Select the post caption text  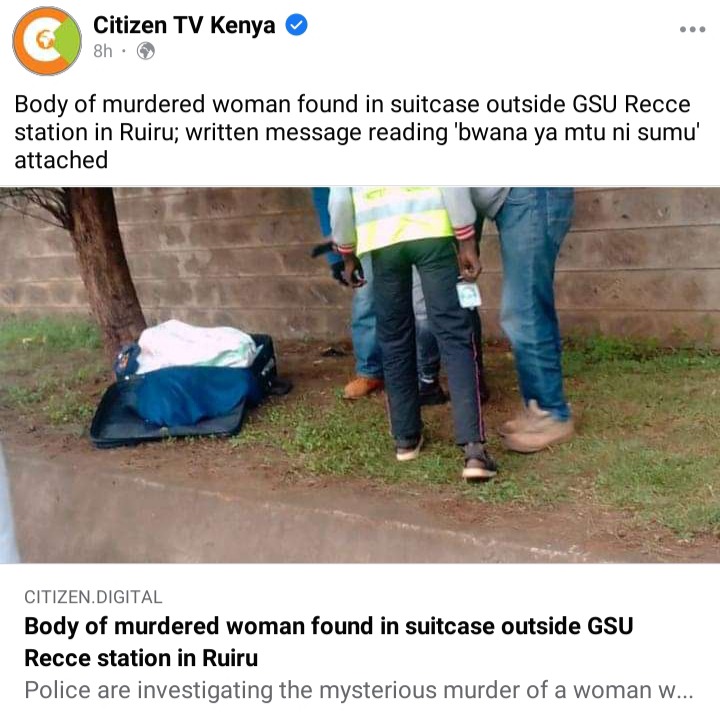[x=357, y=132]
